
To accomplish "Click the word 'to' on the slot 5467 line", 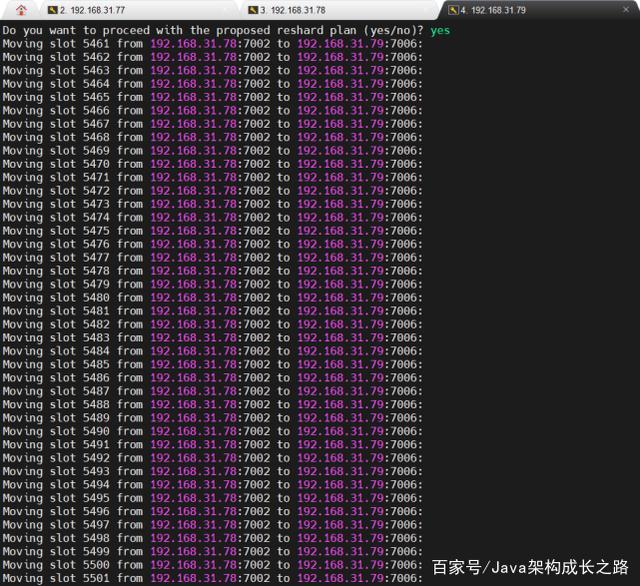I will [x=284, y=124].
